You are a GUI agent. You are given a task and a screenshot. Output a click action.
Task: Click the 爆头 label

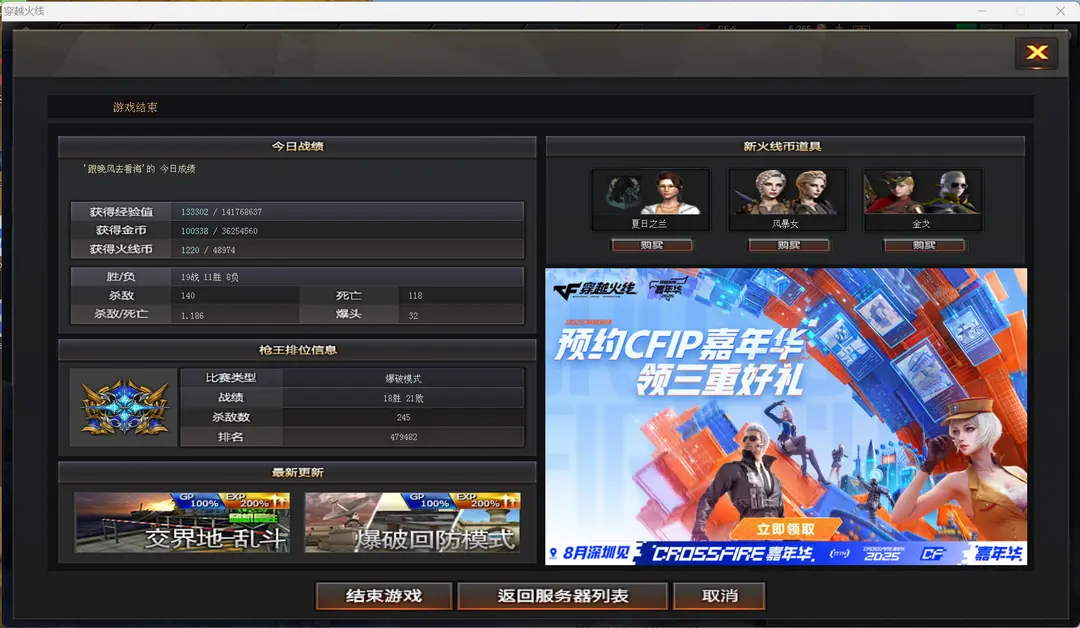349,315
